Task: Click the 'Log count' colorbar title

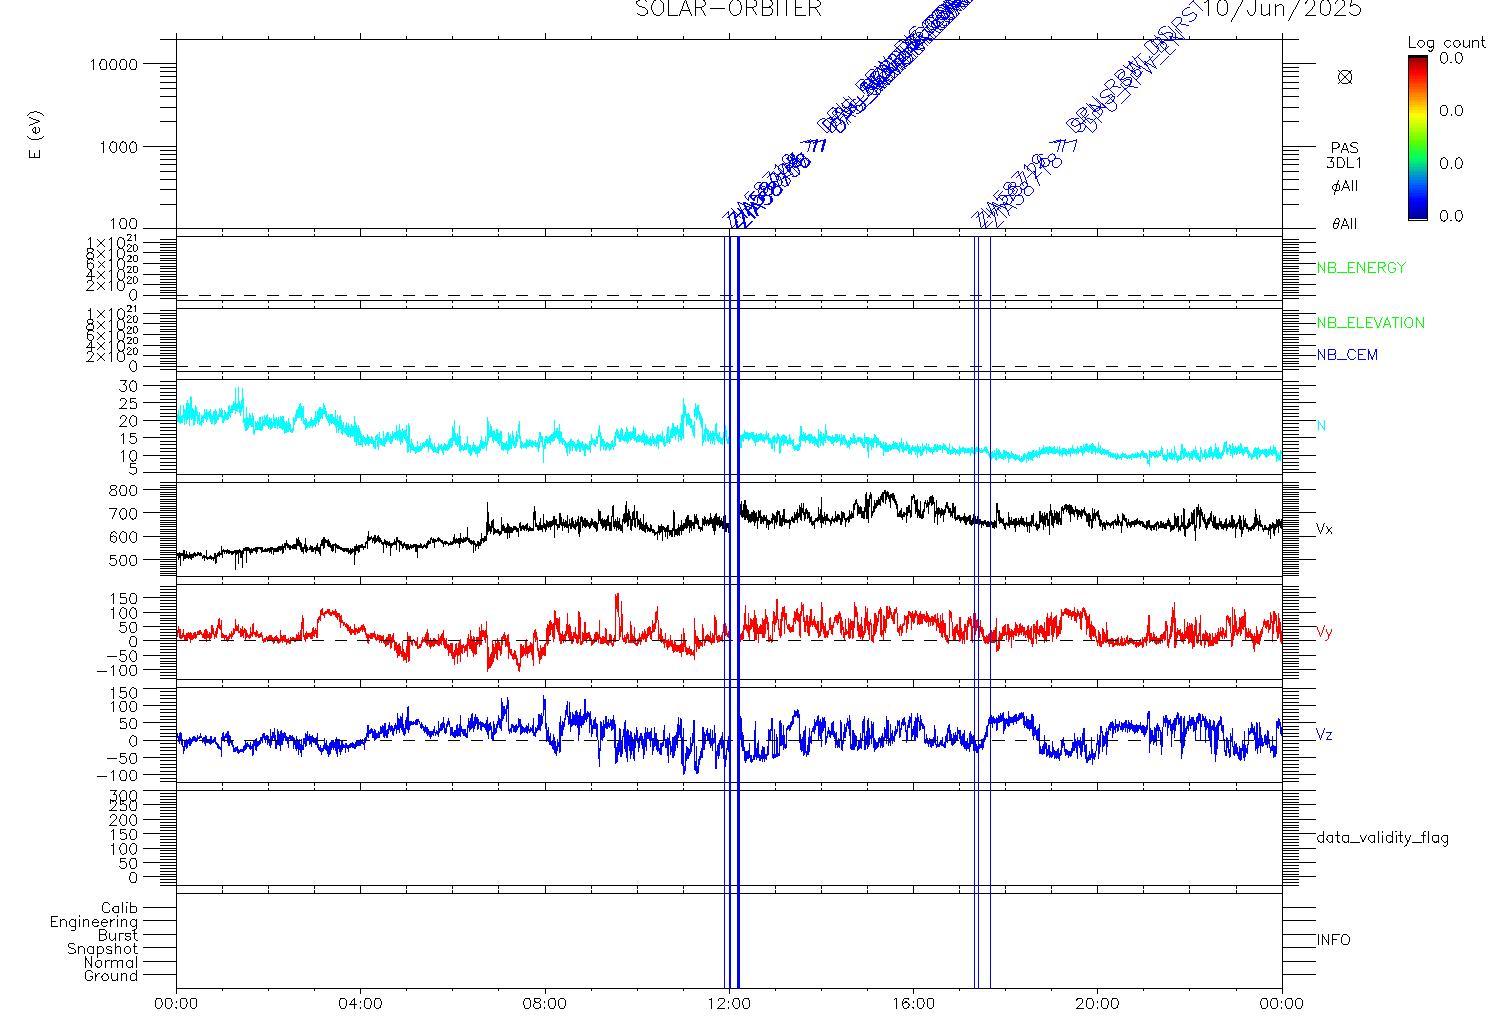Action: pos(1446,43)
